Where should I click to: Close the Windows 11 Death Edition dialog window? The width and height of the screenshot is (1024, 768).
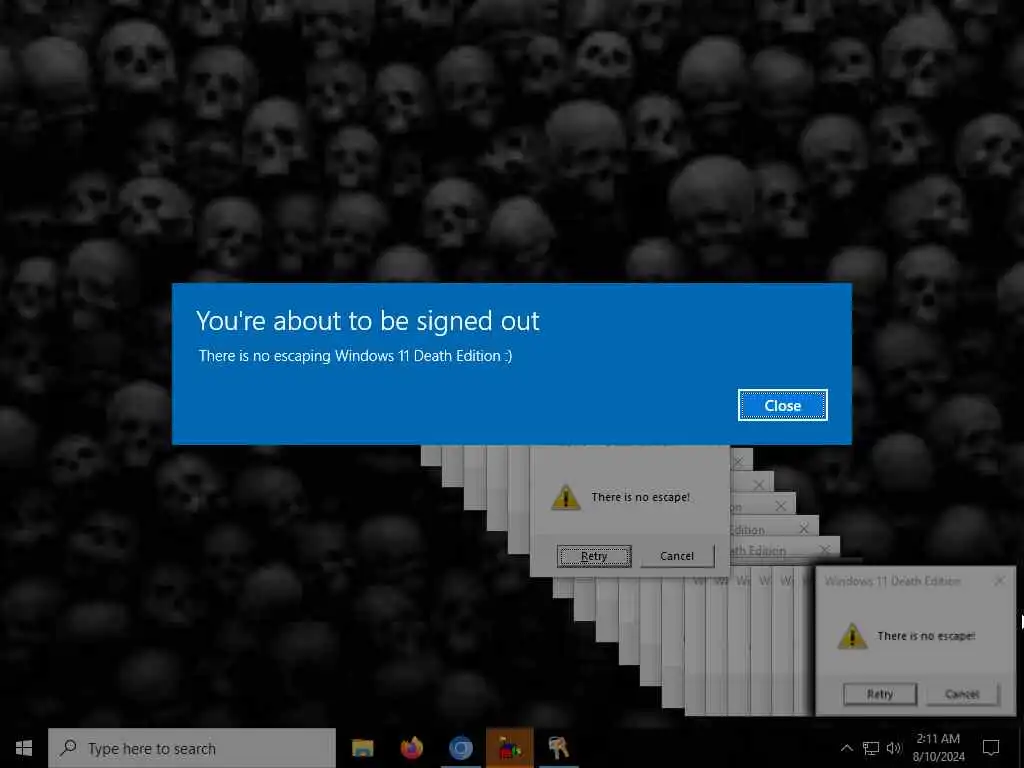[x=999, y=581]
